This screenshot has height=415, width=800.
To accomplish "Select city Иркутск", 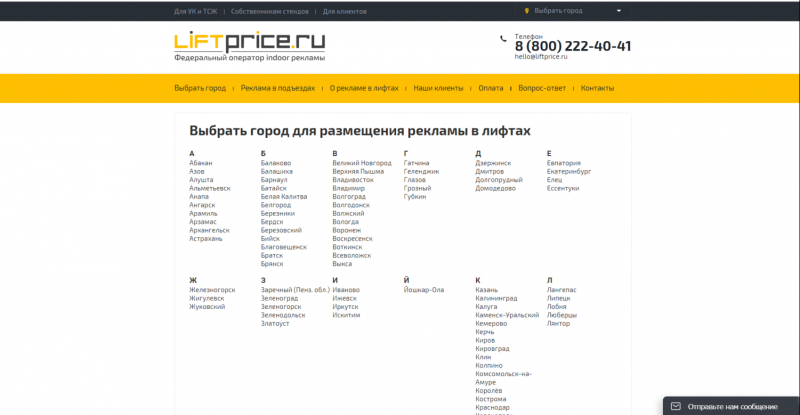I will pos(345,307).
